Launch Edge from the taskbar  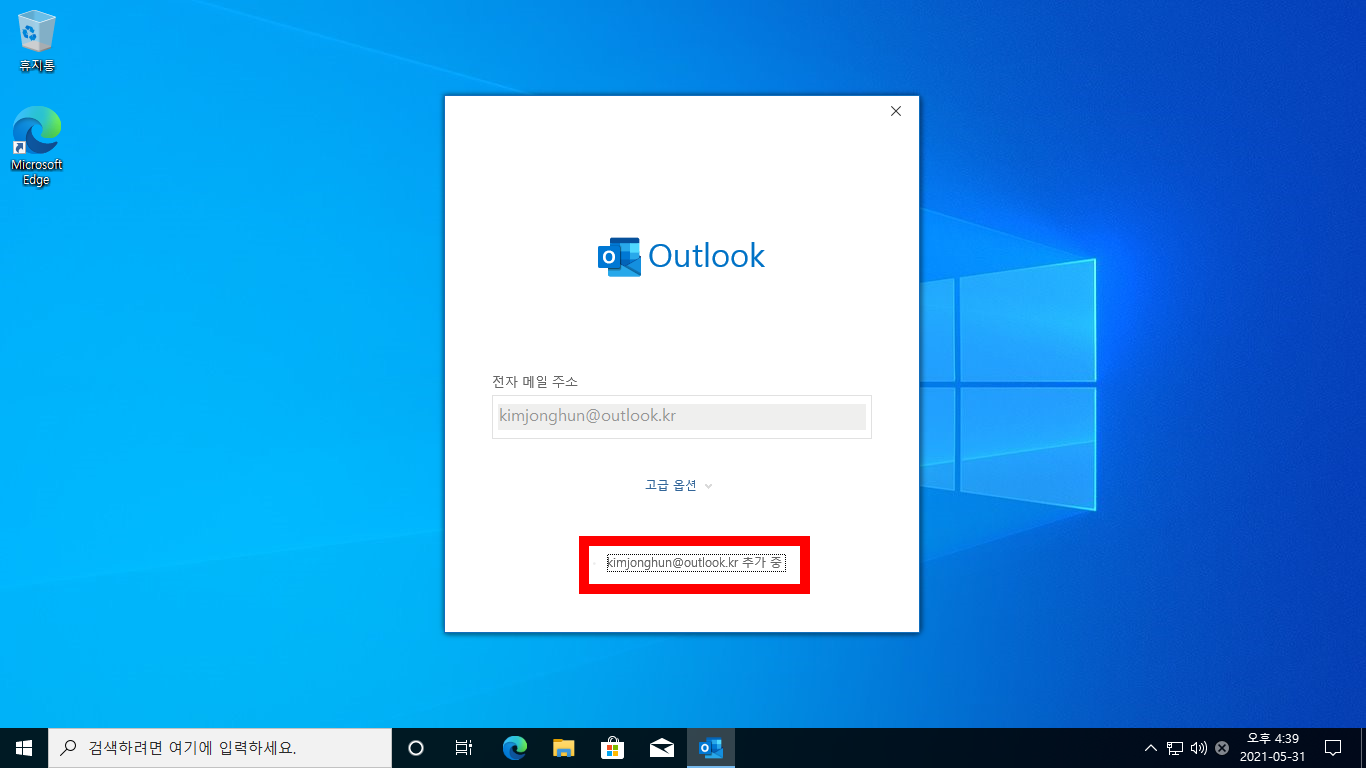coord(514,747)
